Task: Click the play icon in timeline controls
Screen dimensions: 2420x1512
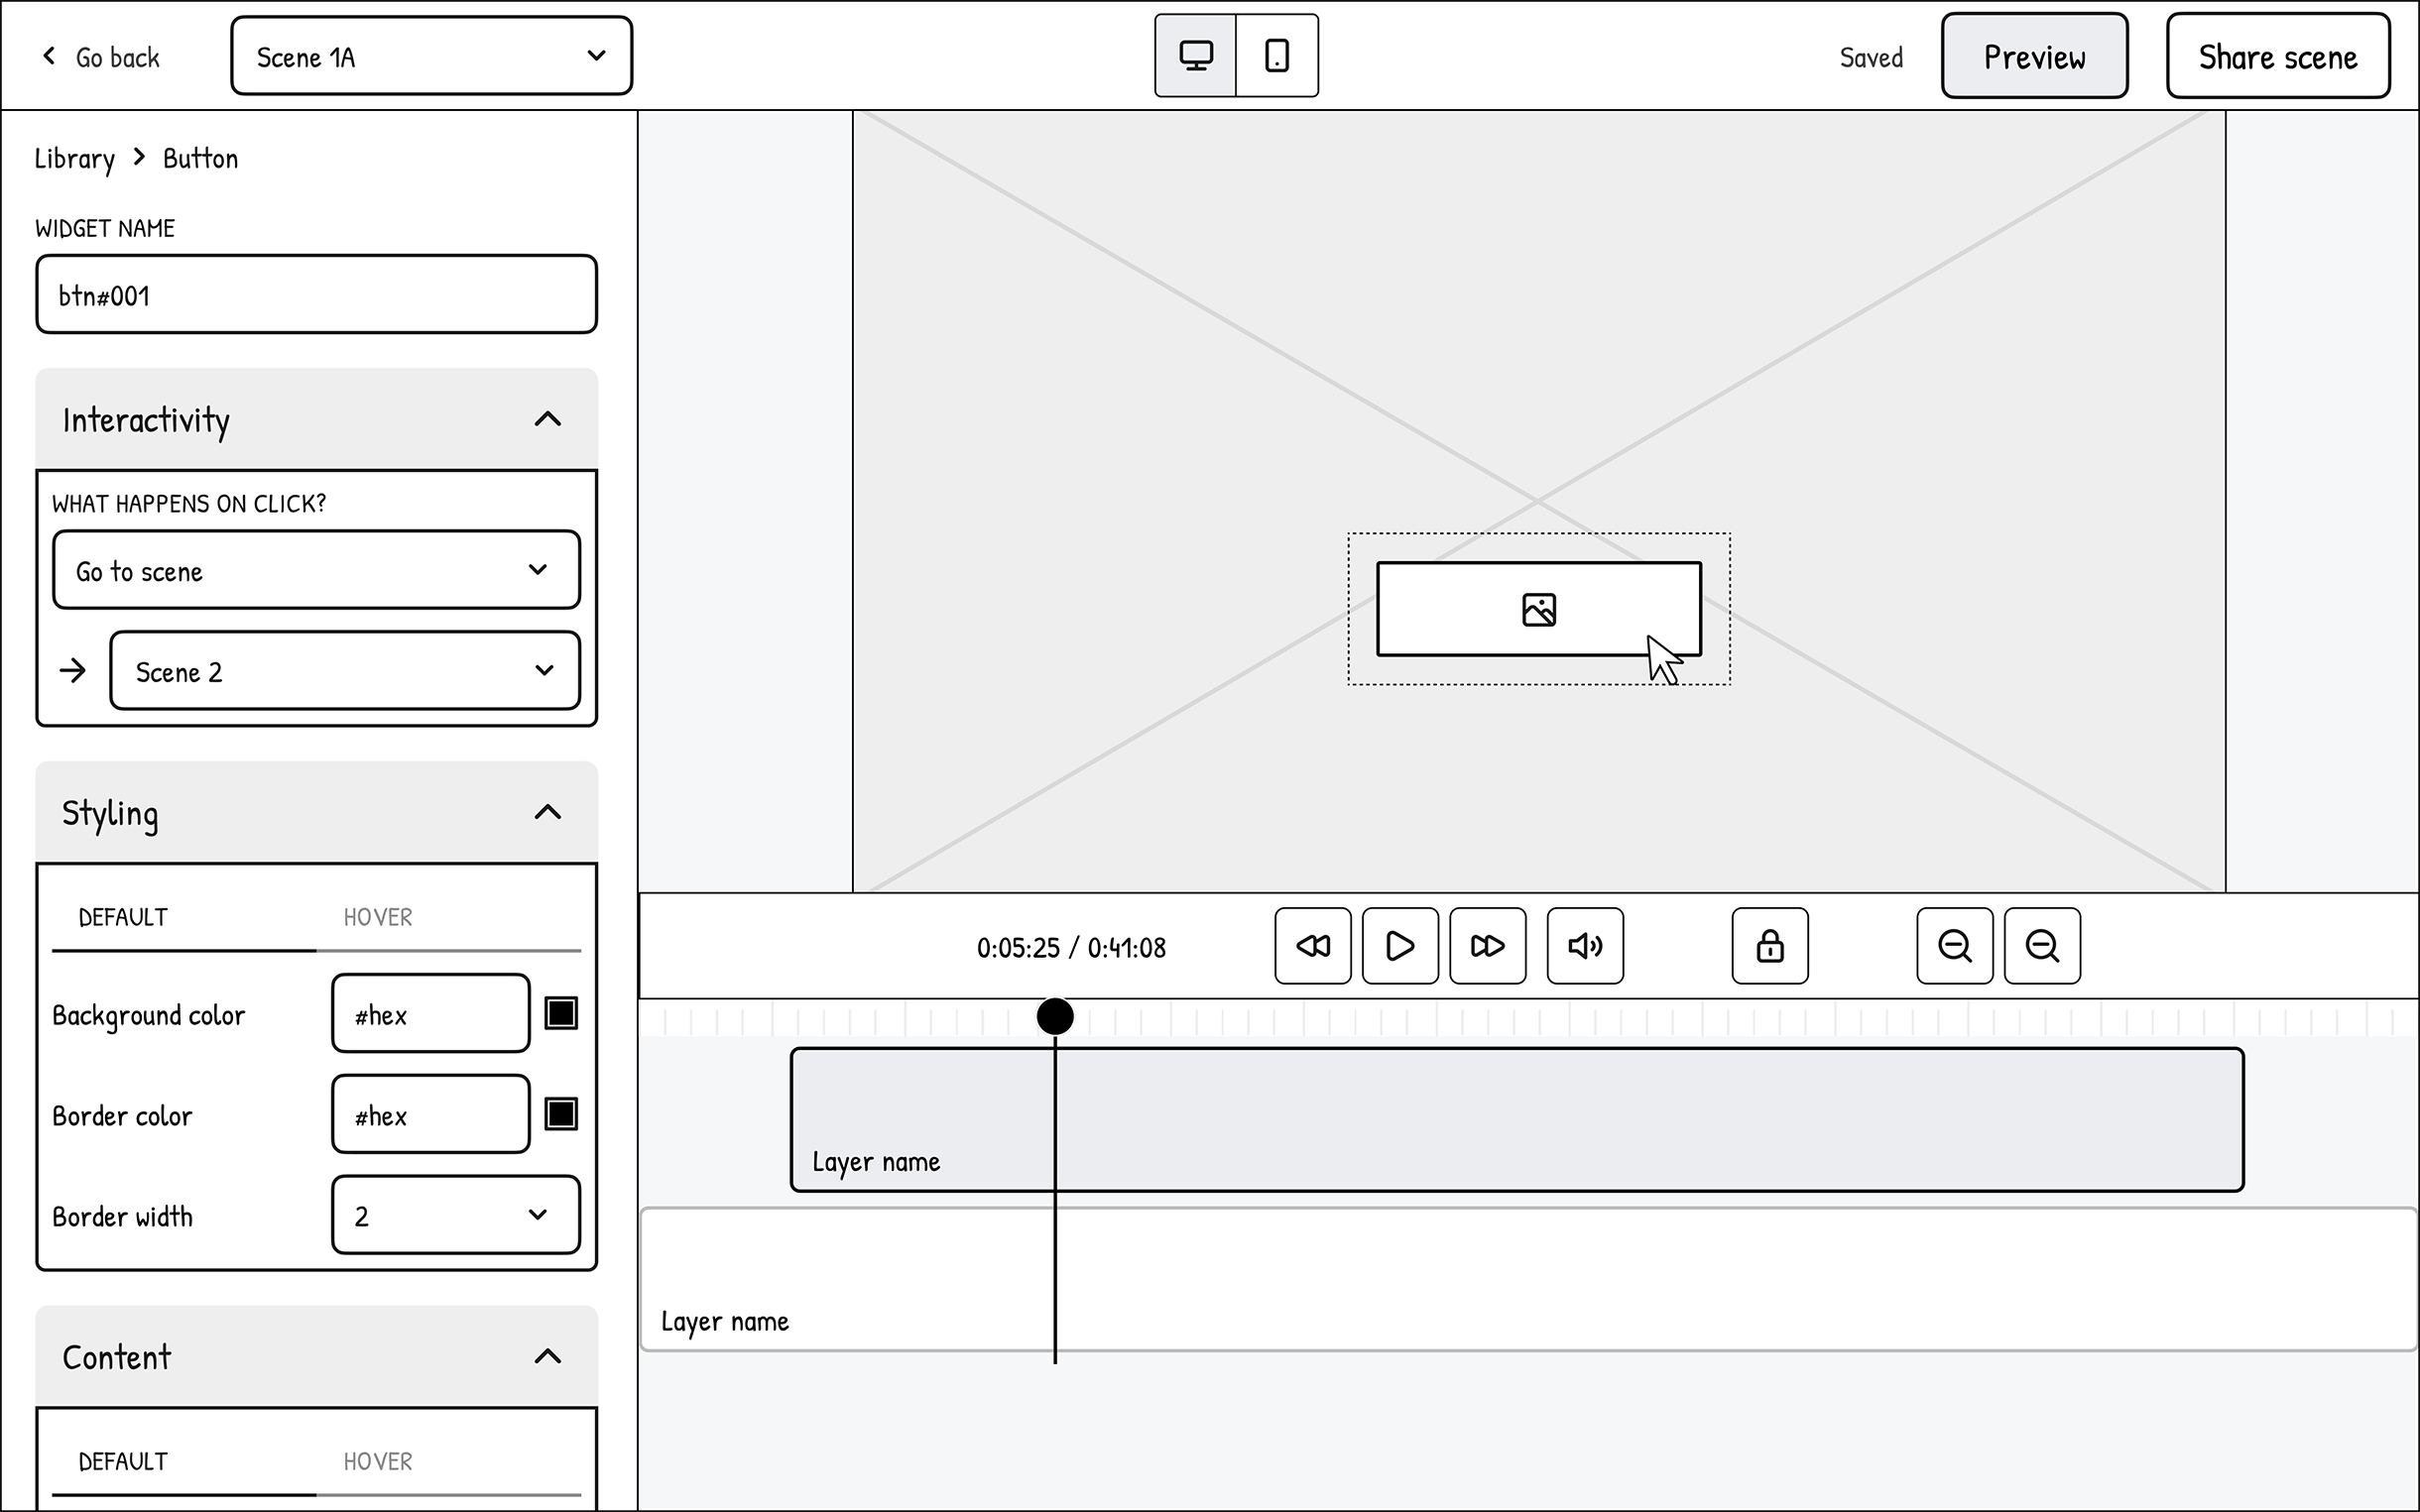Action: 1400,946
